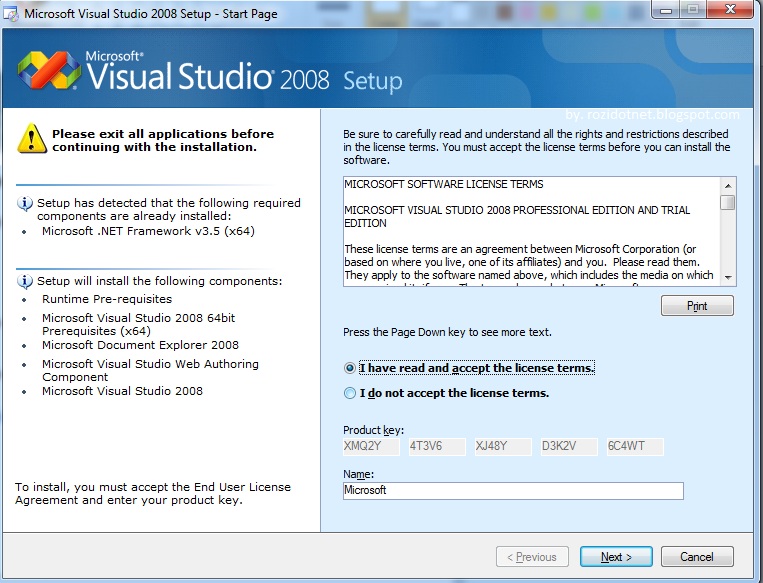The width and height of the screenshot is (763, 583).
Task: Click the Previous button
Action: (532, 557)
